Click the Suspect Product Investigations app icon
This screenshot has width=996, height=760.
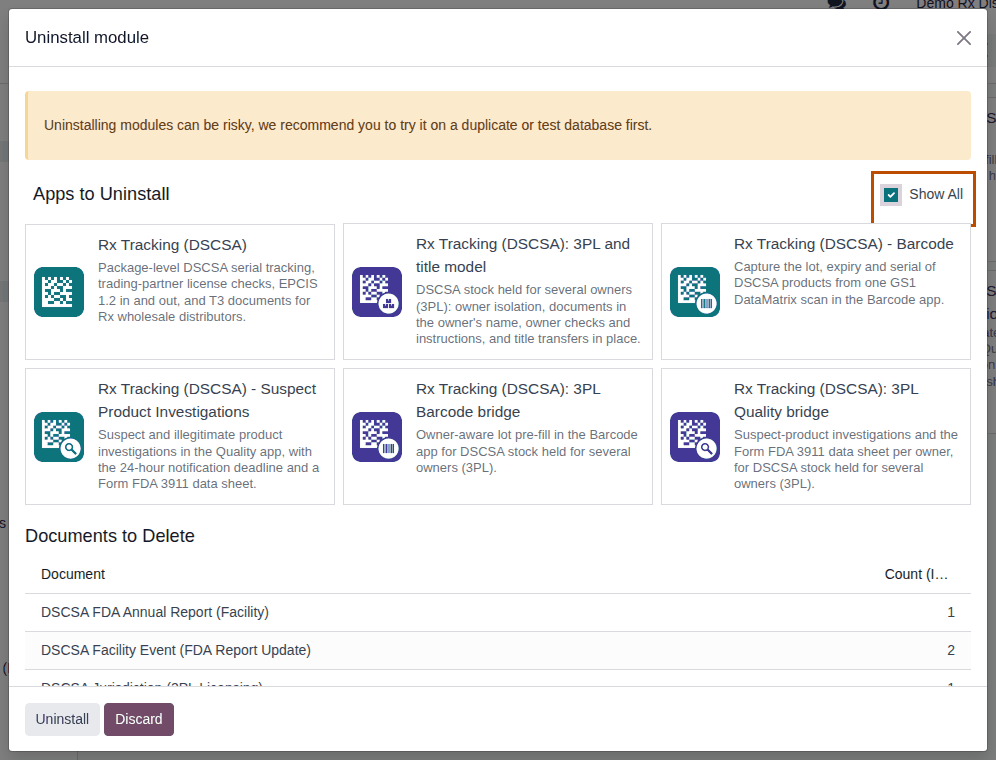pos(59,437)
